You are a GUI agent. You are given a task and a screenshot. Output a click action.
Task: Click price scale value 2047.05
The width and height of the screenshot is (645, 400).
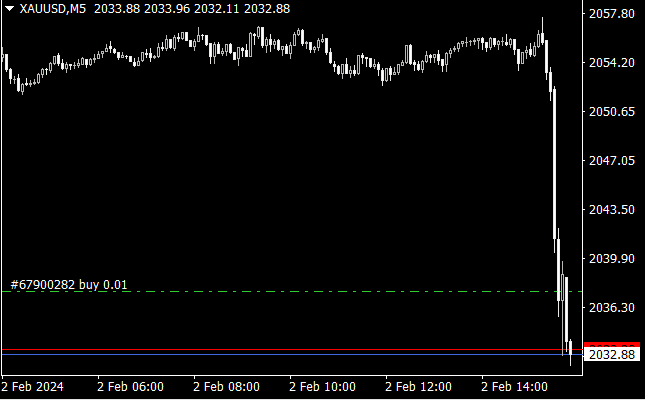pyautogui.click(x=612, y=160)
